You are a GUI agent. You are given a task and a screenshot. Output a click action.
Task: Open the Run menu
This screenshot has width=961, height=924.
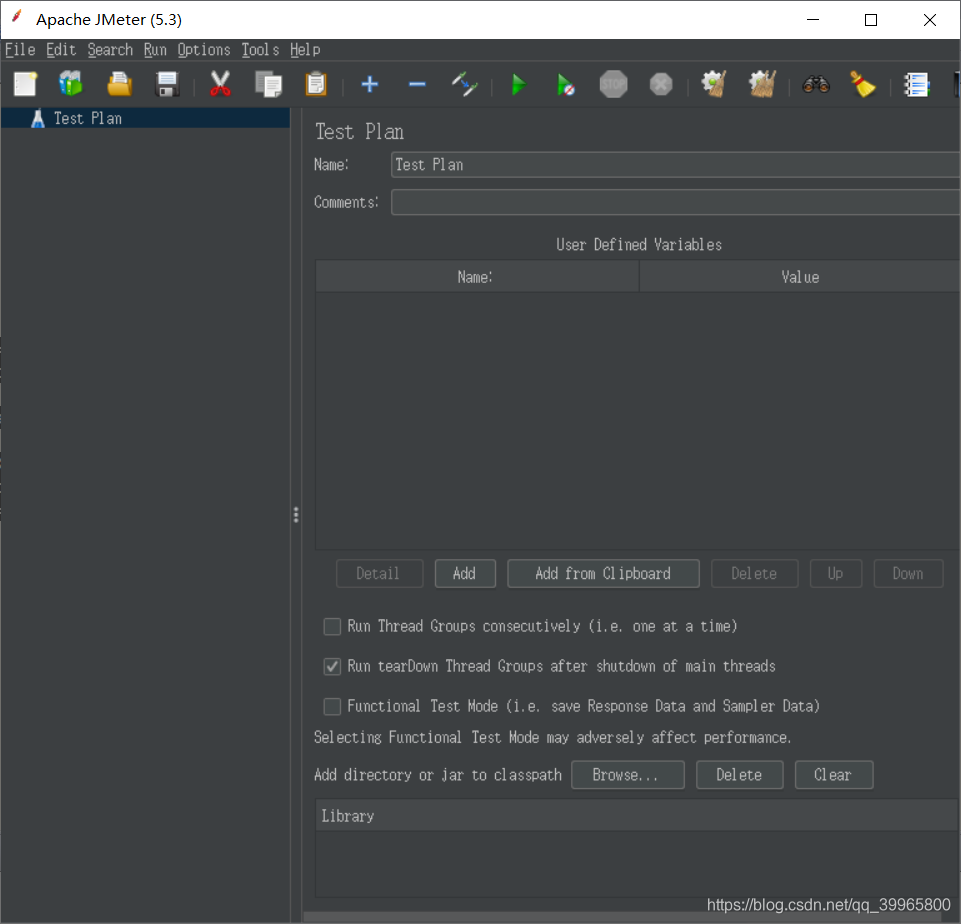click(155, 50)
